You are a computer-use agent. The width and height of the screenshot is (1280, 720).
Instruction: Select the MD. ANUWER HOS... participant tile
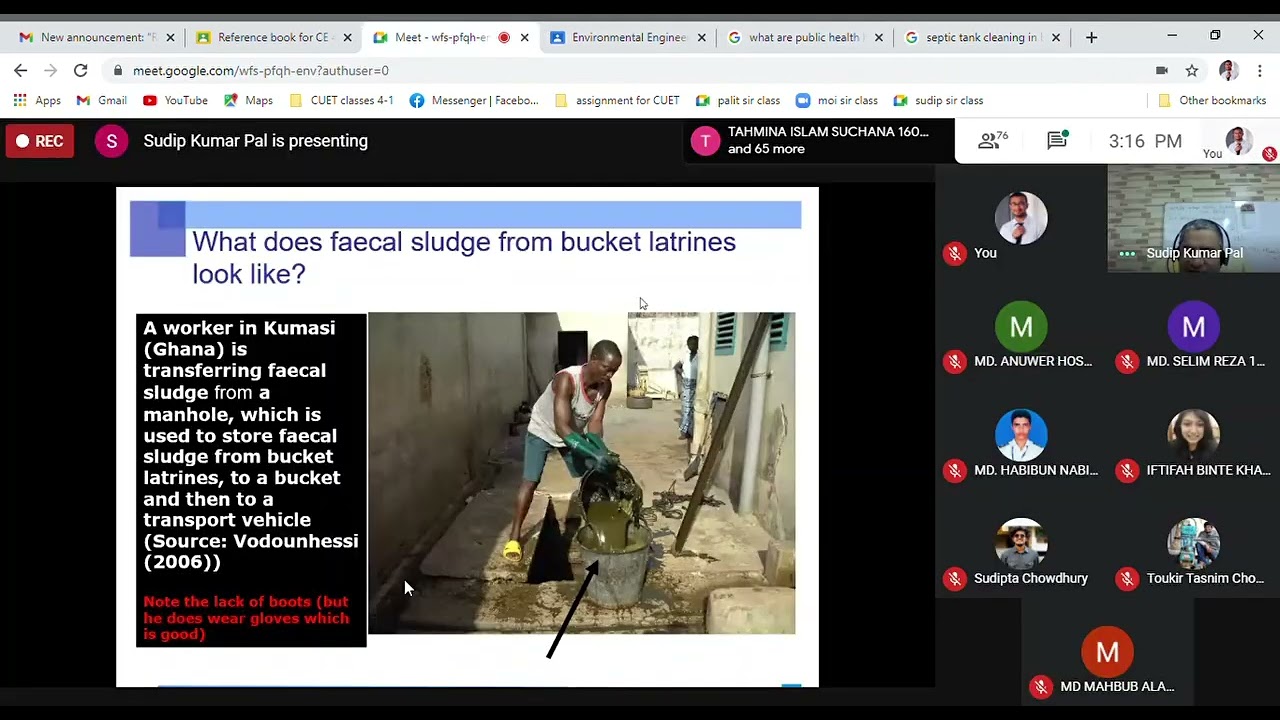[x=1021, y=326]
